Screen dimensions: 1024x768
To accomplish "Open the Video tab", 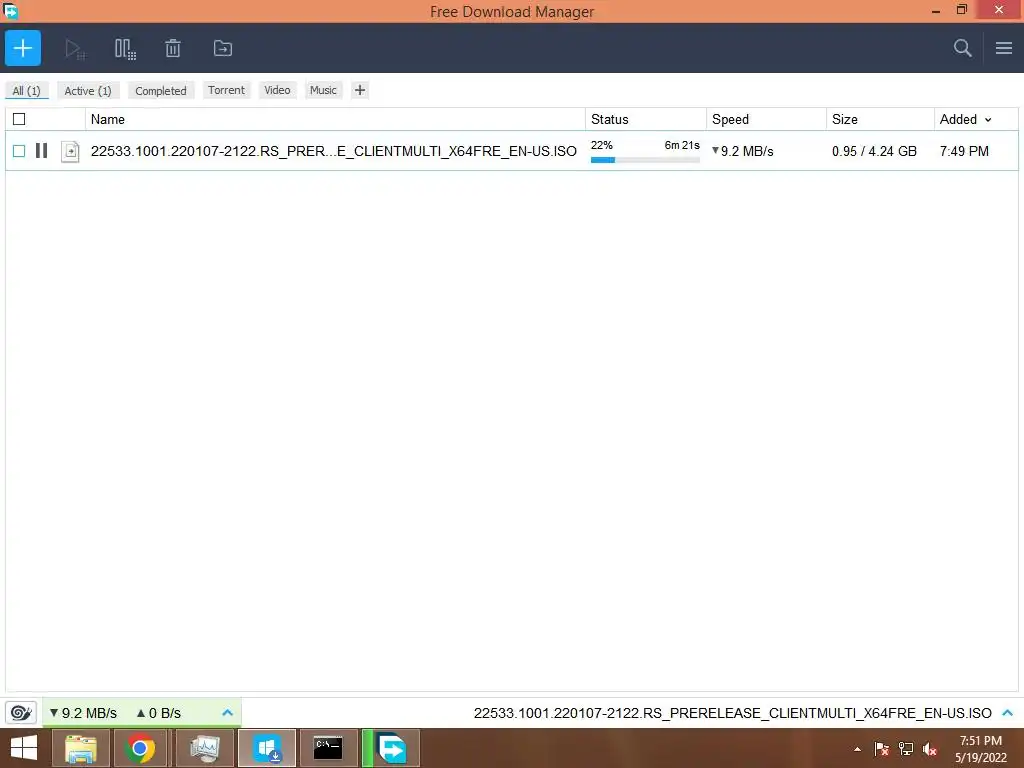I will (278, 90).
